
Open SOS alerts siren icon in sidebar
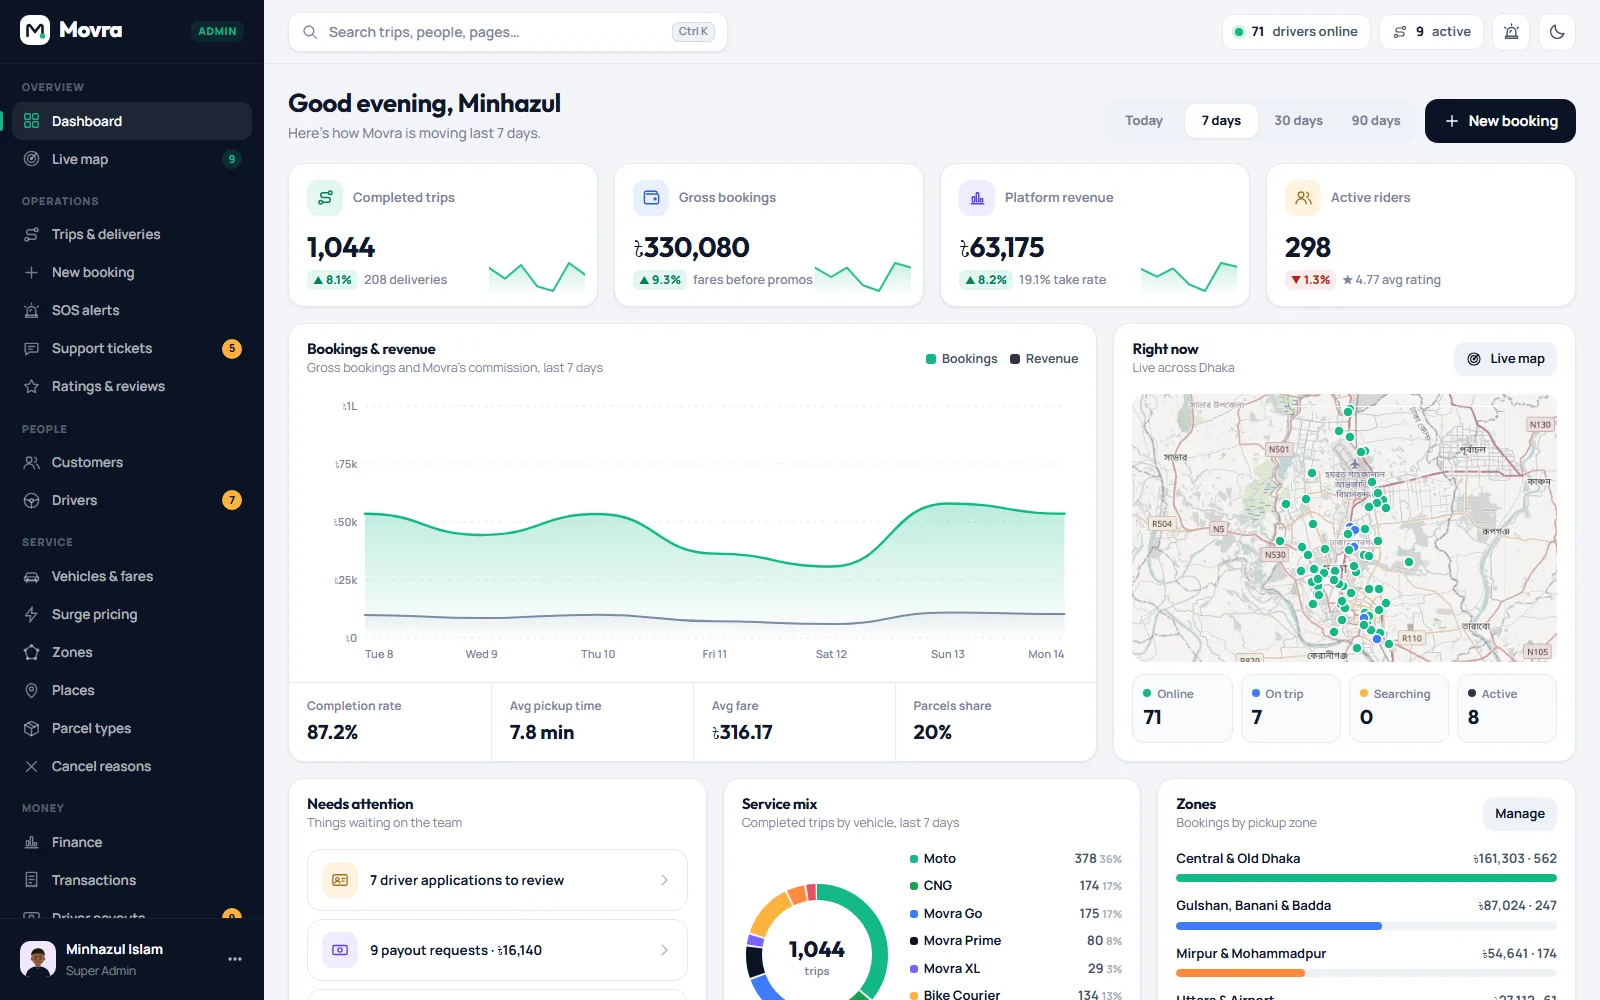[x=31, y=310]
